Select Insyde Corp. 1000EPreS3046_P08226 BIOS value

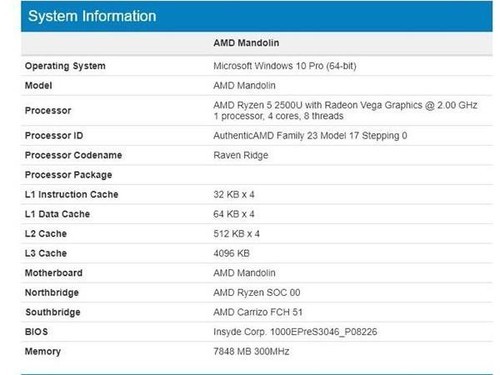coord(295,332)
